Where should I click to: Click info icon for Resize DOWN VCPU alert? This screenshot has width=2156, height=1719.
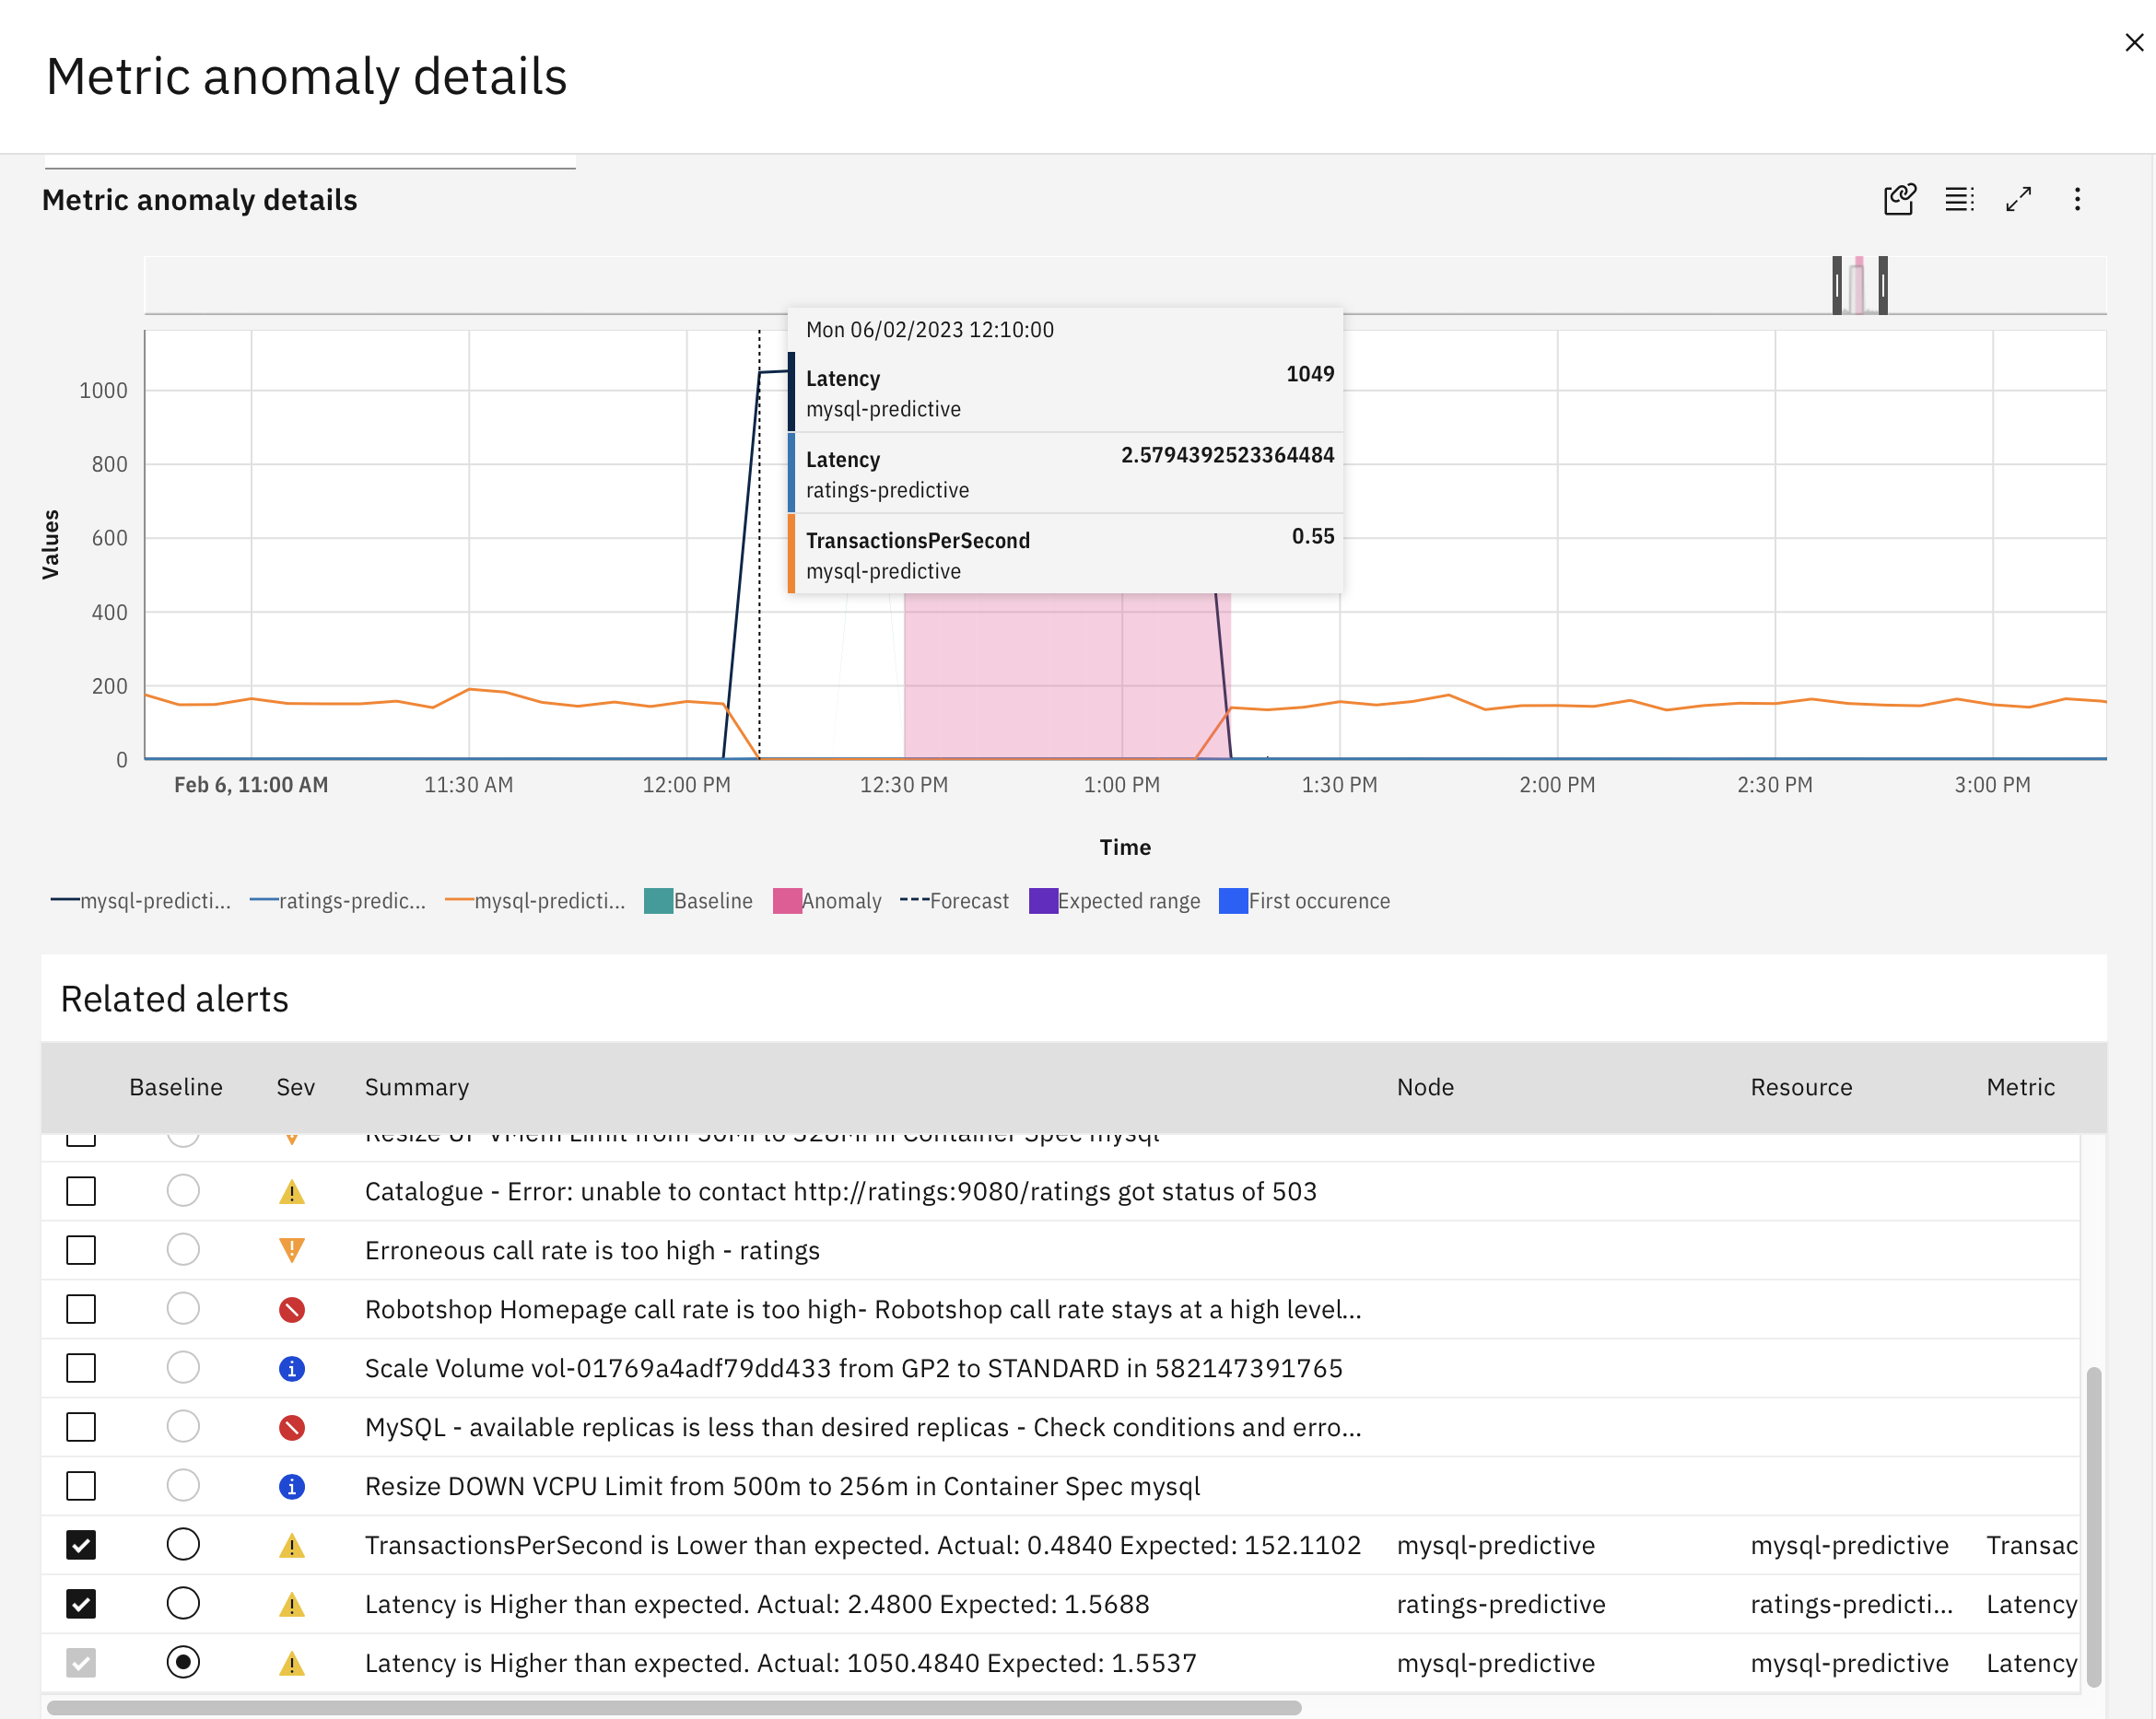[x=292, y=1486]
